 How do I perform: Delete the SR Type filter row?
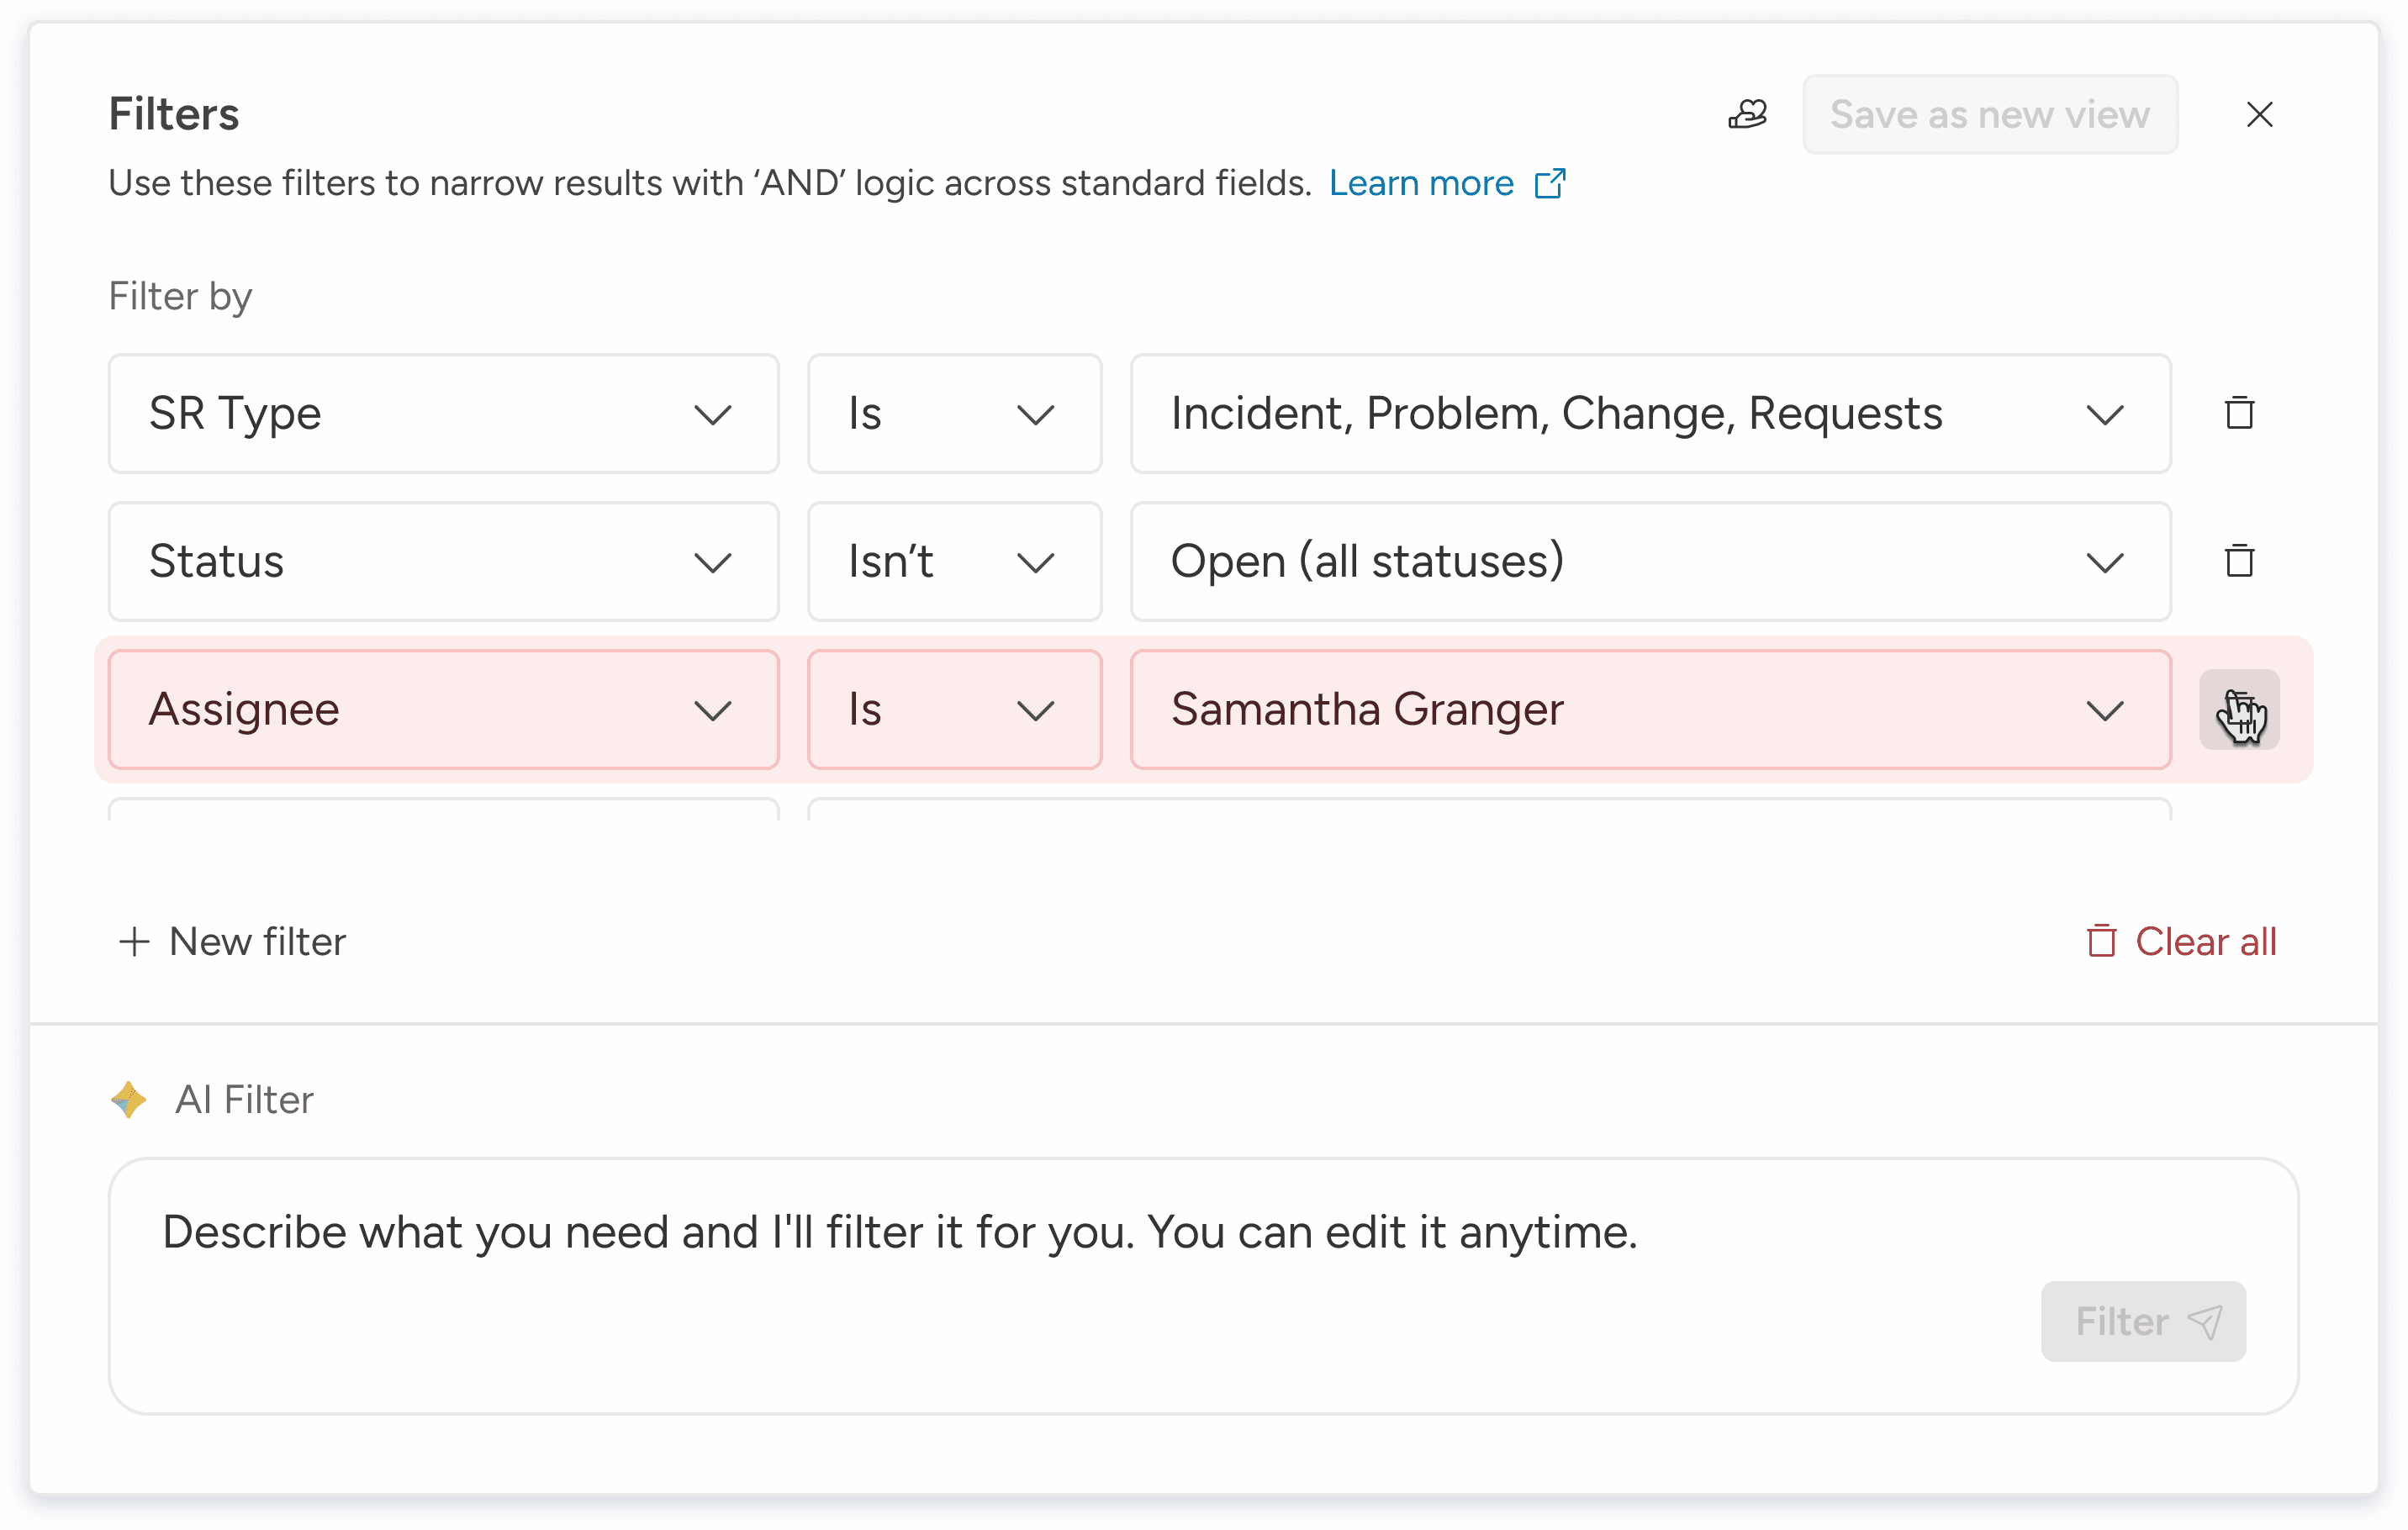pos(2239,413)
